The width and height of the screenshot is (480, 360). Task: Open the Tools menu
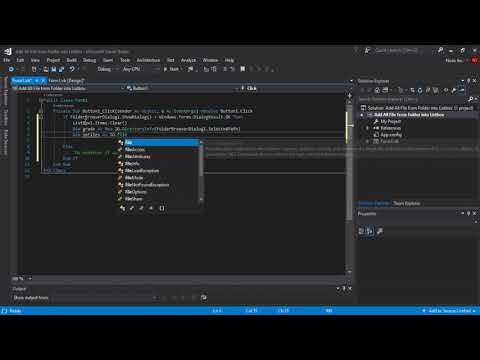125,60
